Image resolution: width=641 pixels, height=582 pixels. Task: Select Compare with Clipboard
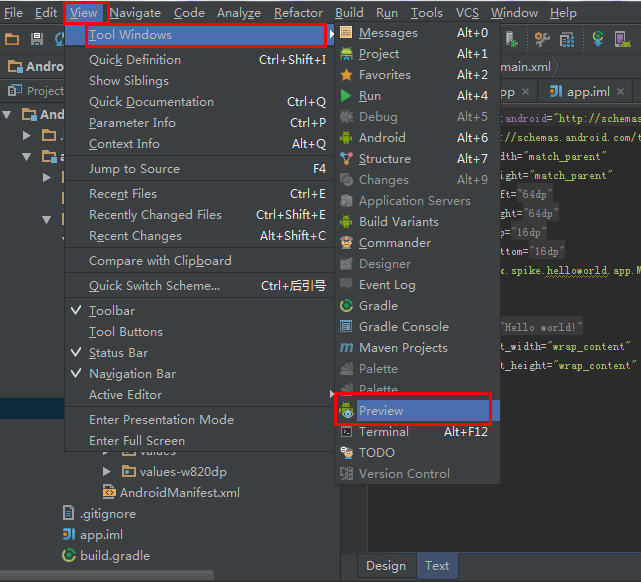(199, 261)
